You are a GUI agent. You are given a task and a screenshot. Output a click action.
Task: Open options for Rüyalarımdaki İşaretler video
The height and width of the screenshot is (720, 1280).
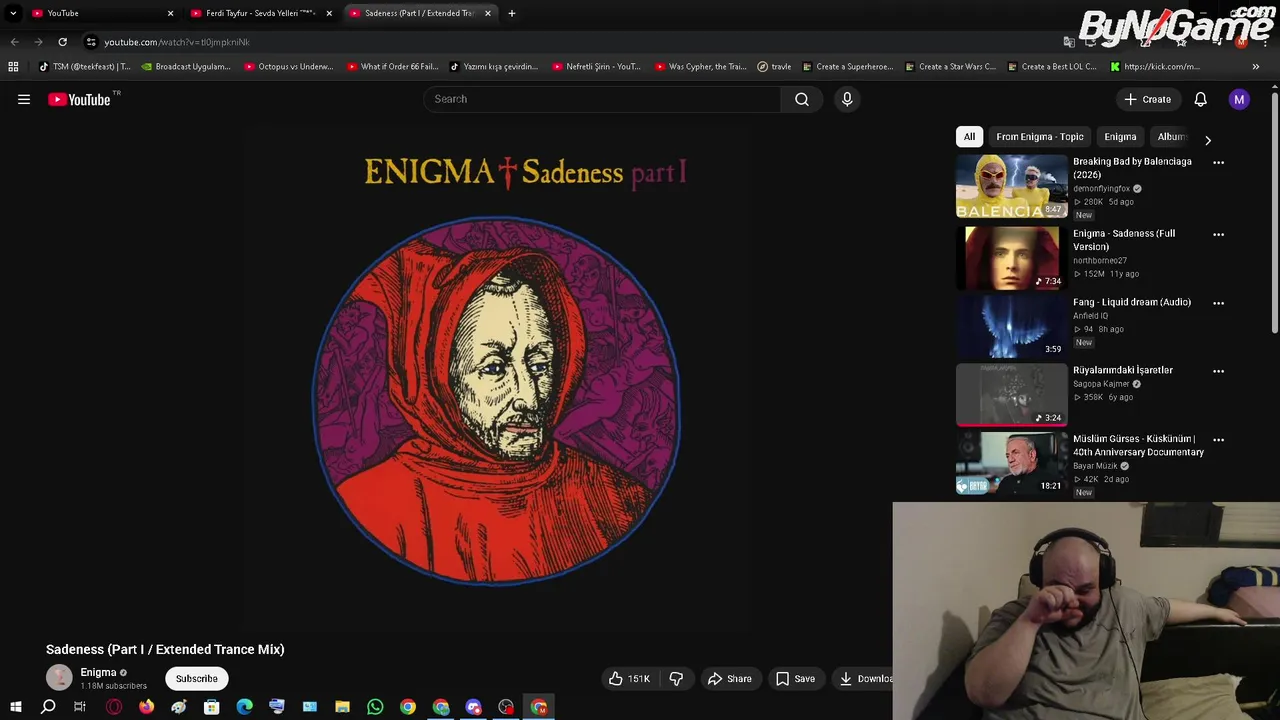(x=1218, y=371)
